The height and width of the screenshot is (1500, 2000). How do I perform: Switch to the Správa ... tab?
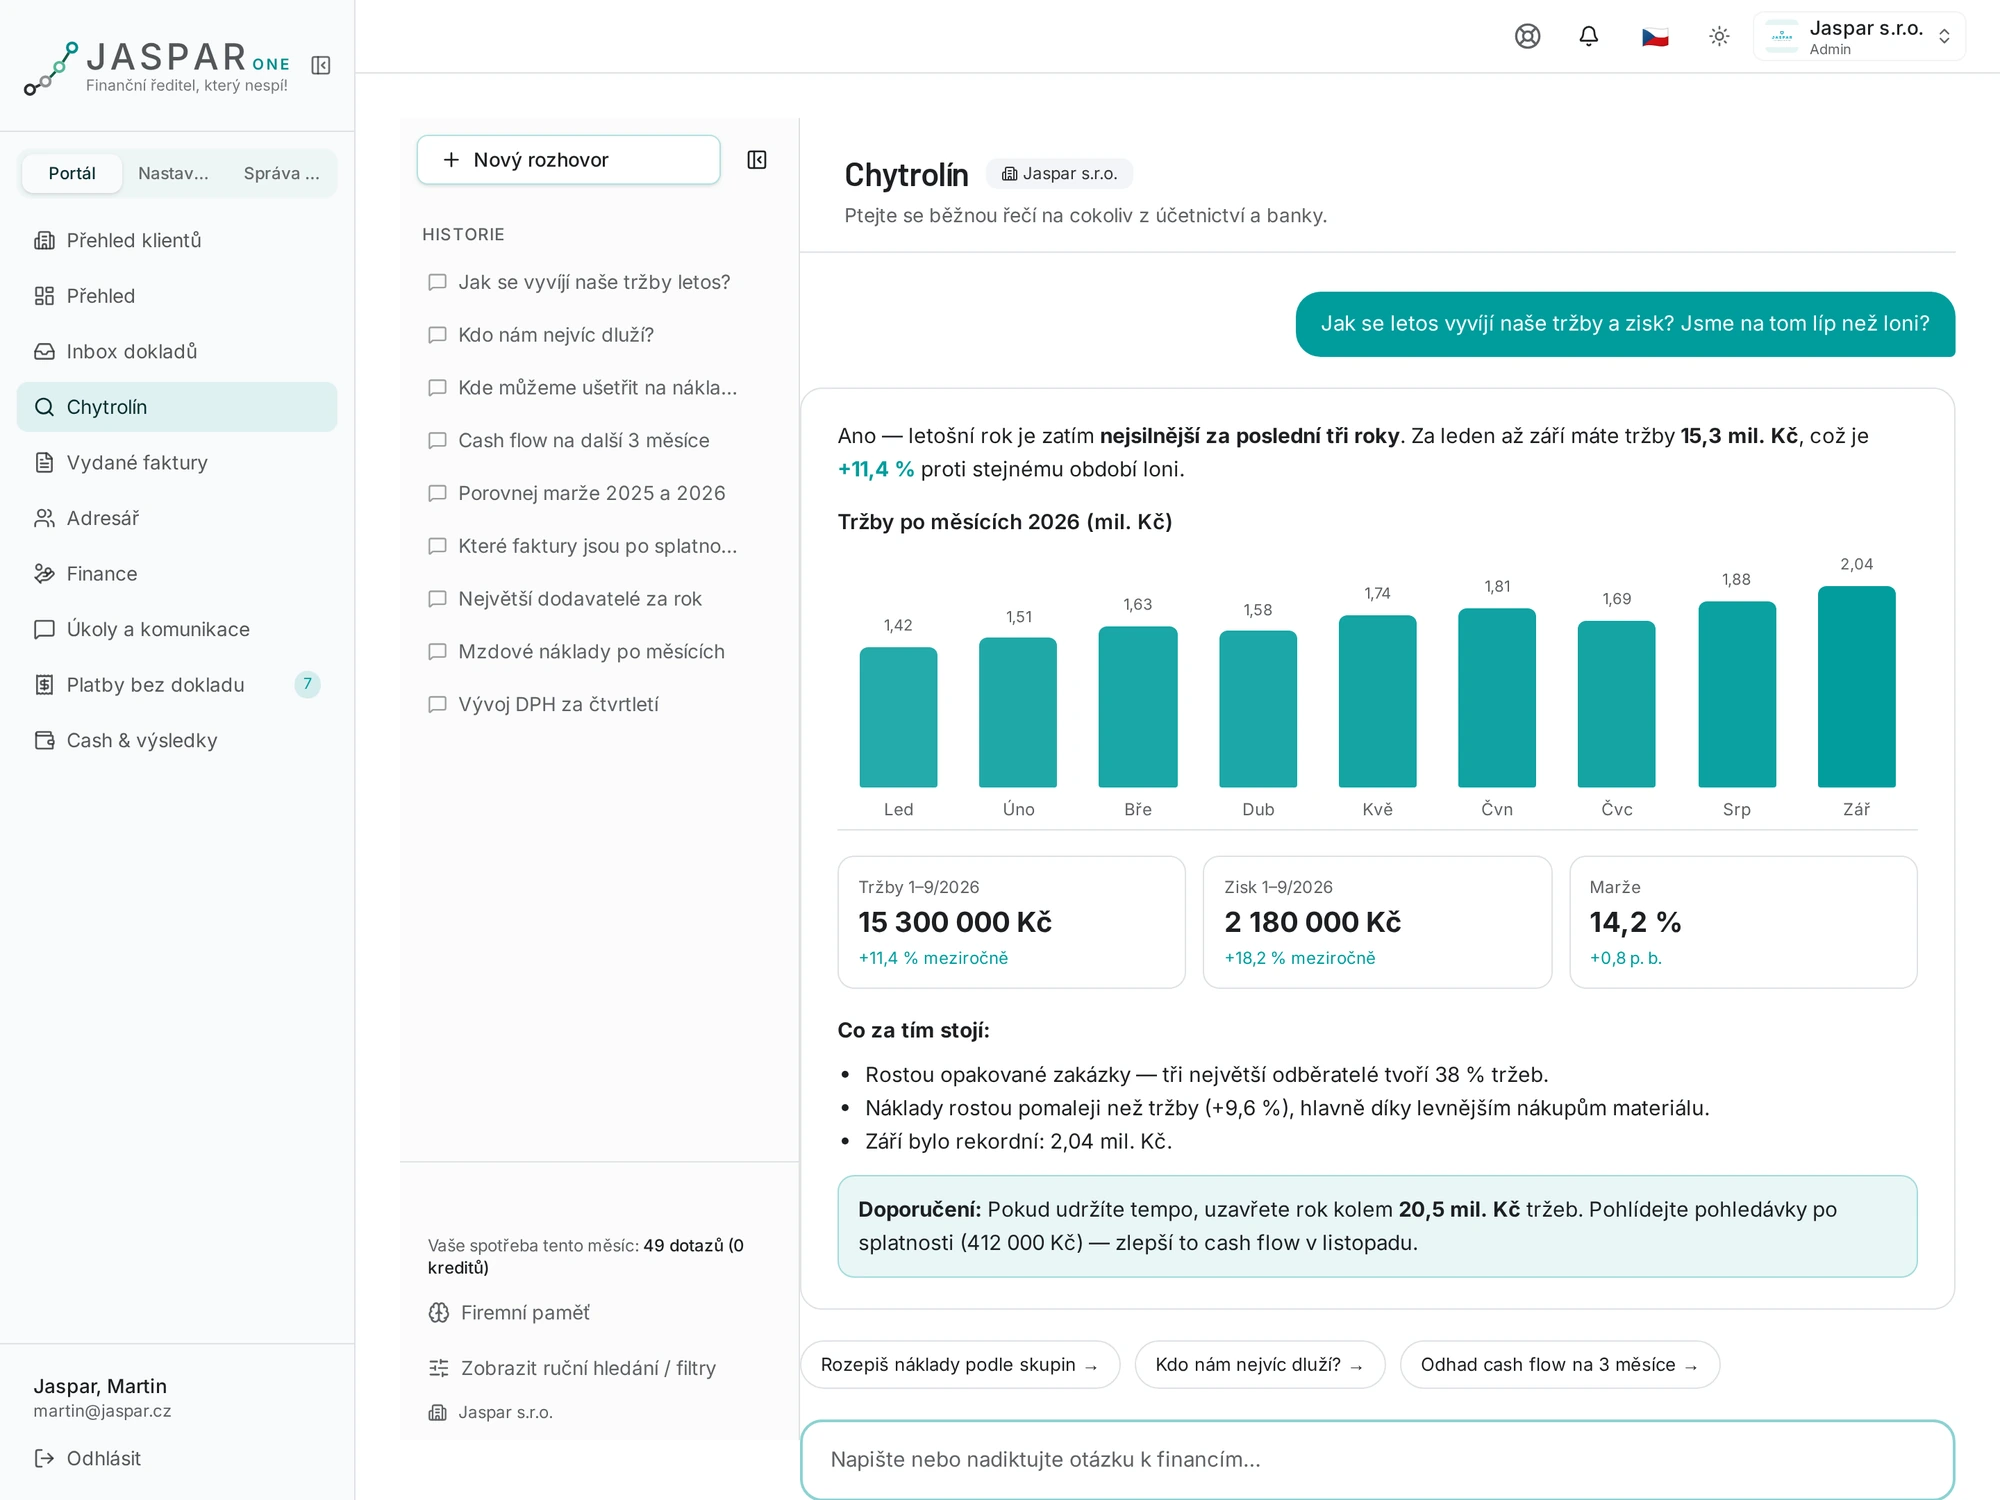[281, 173]
